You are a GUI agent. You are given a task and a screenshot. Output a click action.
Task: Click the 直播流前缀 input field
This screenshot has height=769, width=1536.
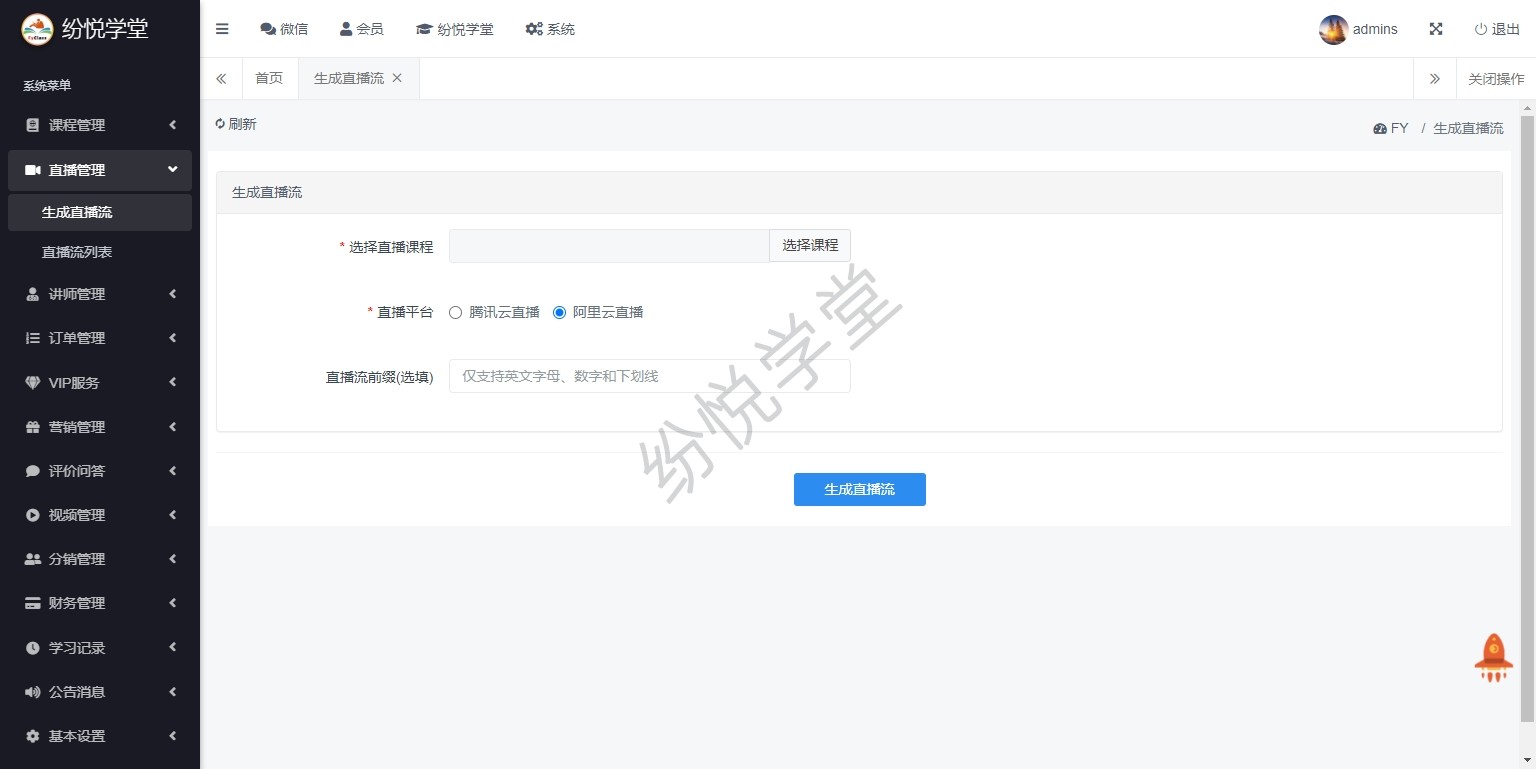pyautogui.click(x=649, y=376)
